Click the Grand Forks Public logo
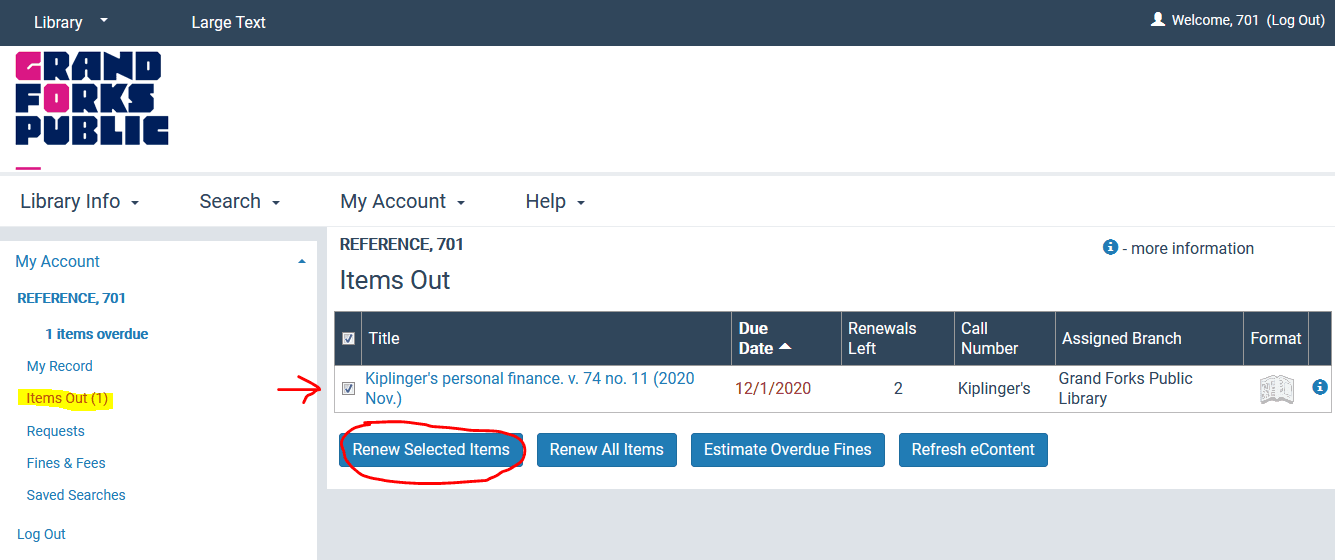 coord(92,98)
